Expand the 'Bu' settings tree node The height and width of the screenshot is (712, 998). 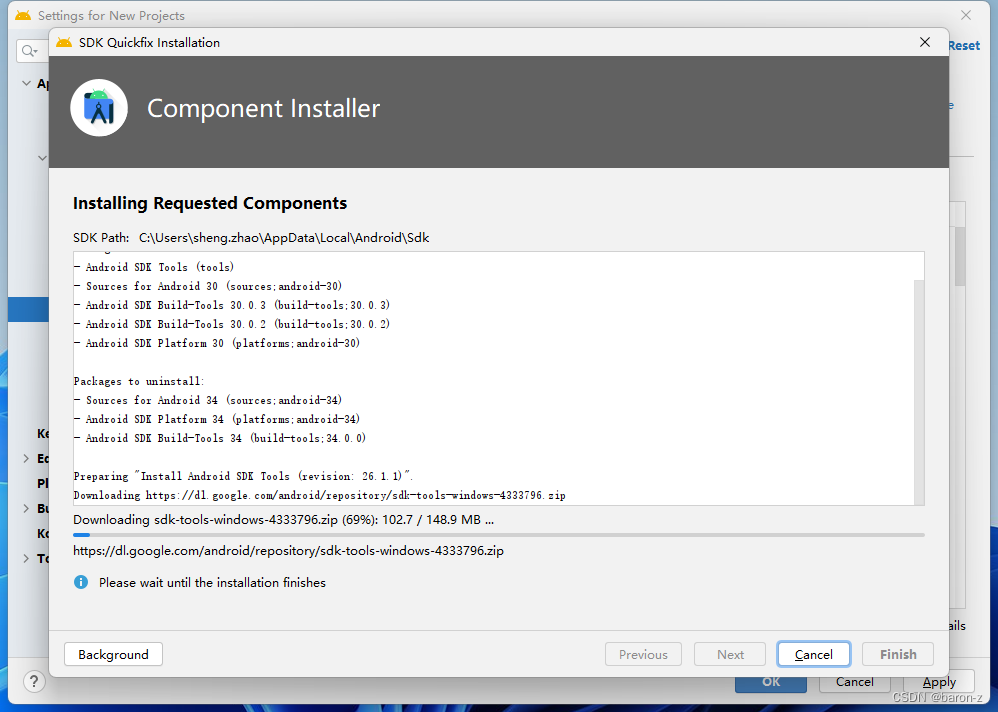[26, 508]
